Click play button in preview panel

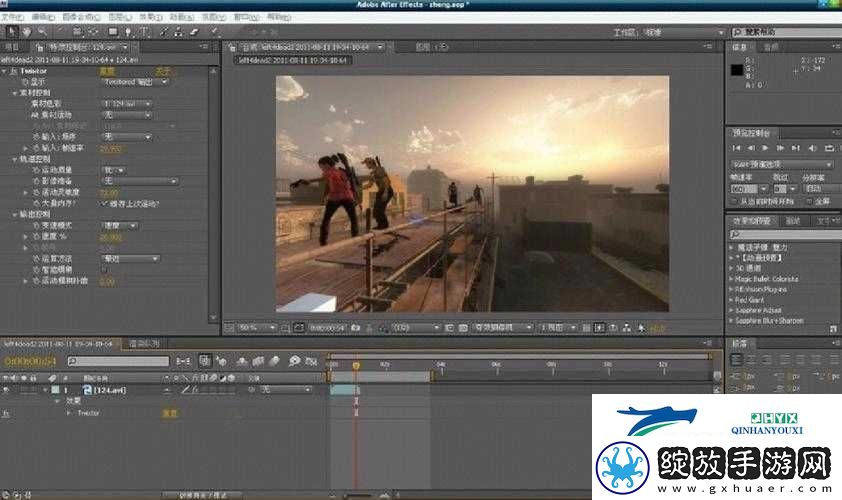tap(765, 148)
